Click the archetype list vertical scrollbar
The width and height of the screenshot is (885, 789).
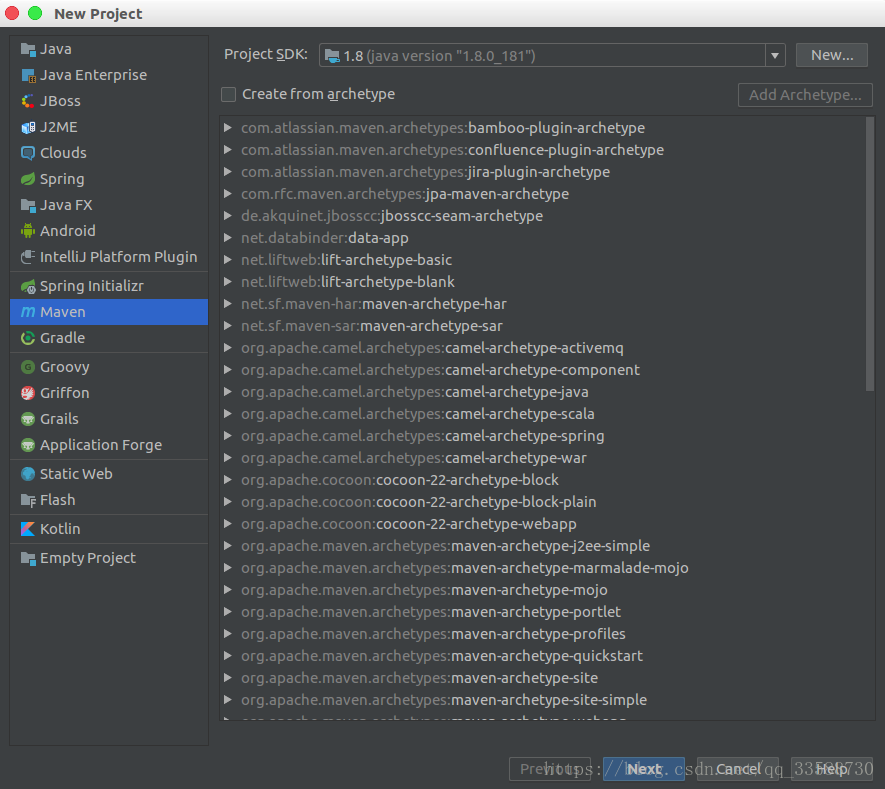pyautogui.click(x=870, y=254)
